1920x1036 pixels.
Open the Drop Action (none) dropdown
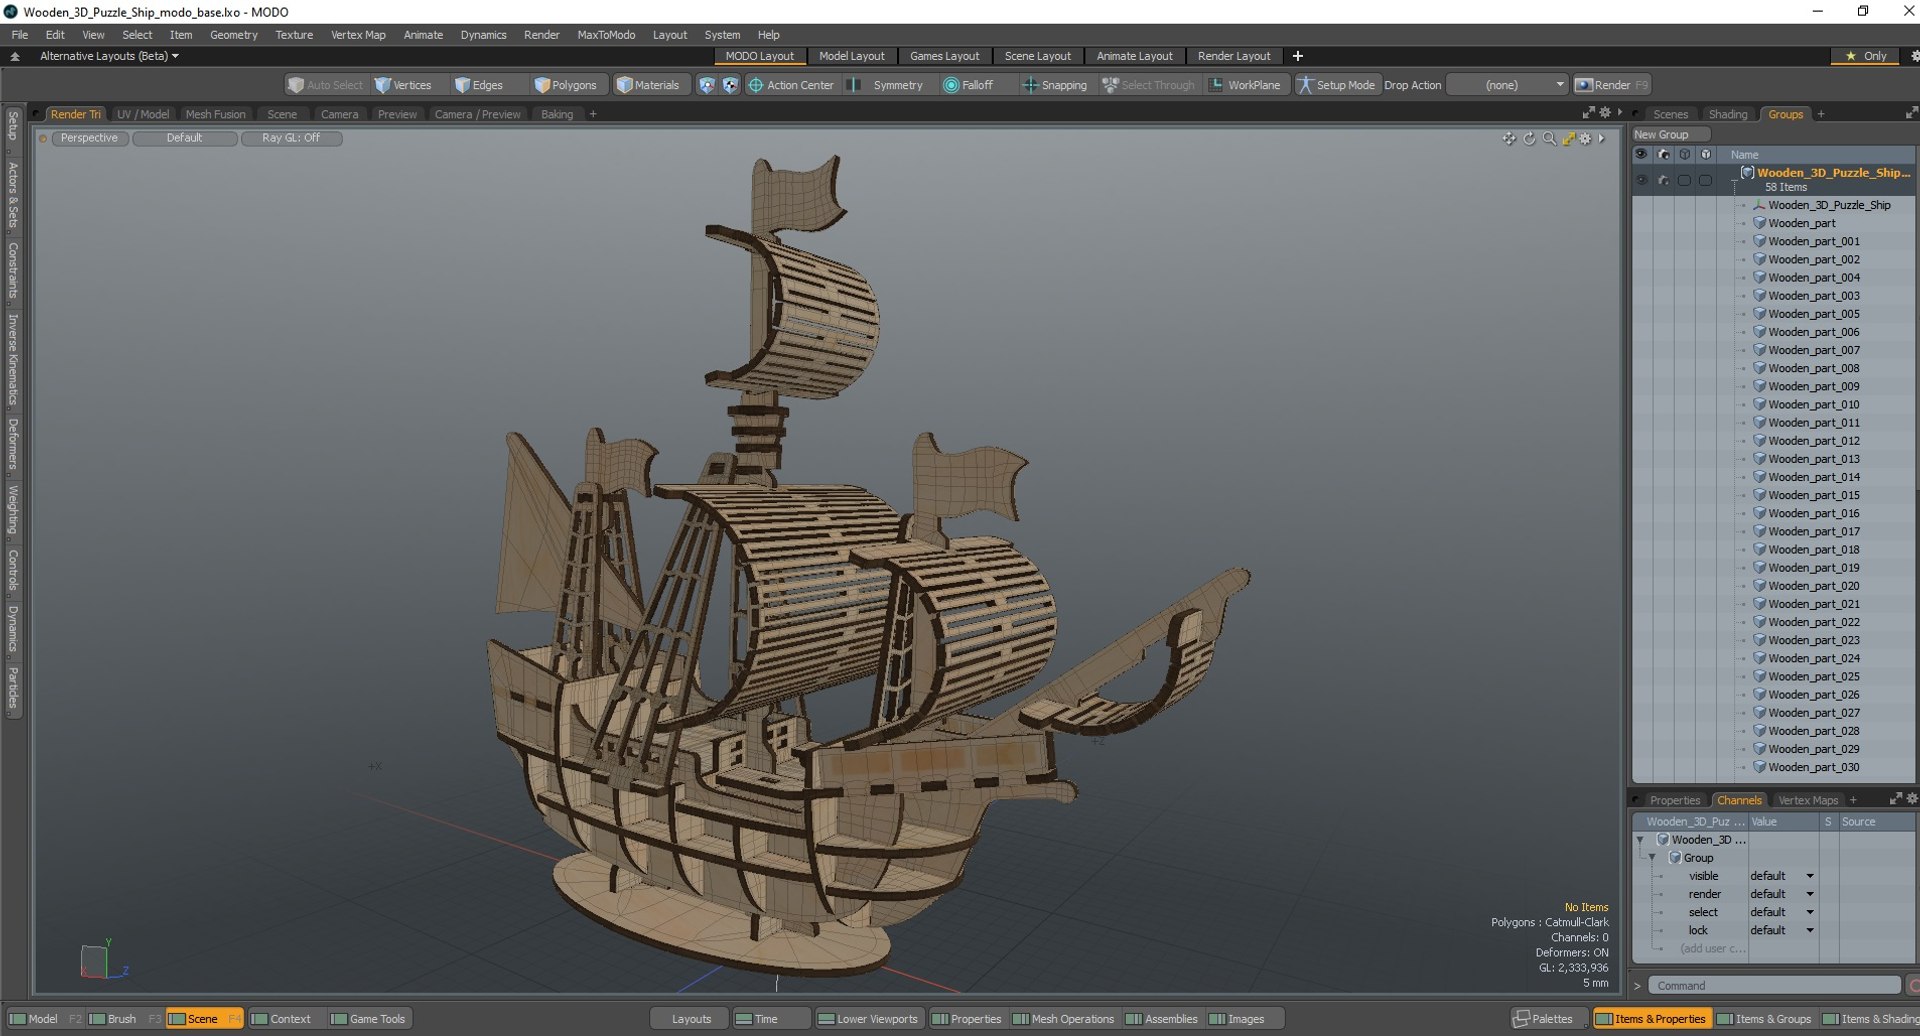pos(1507,85)
